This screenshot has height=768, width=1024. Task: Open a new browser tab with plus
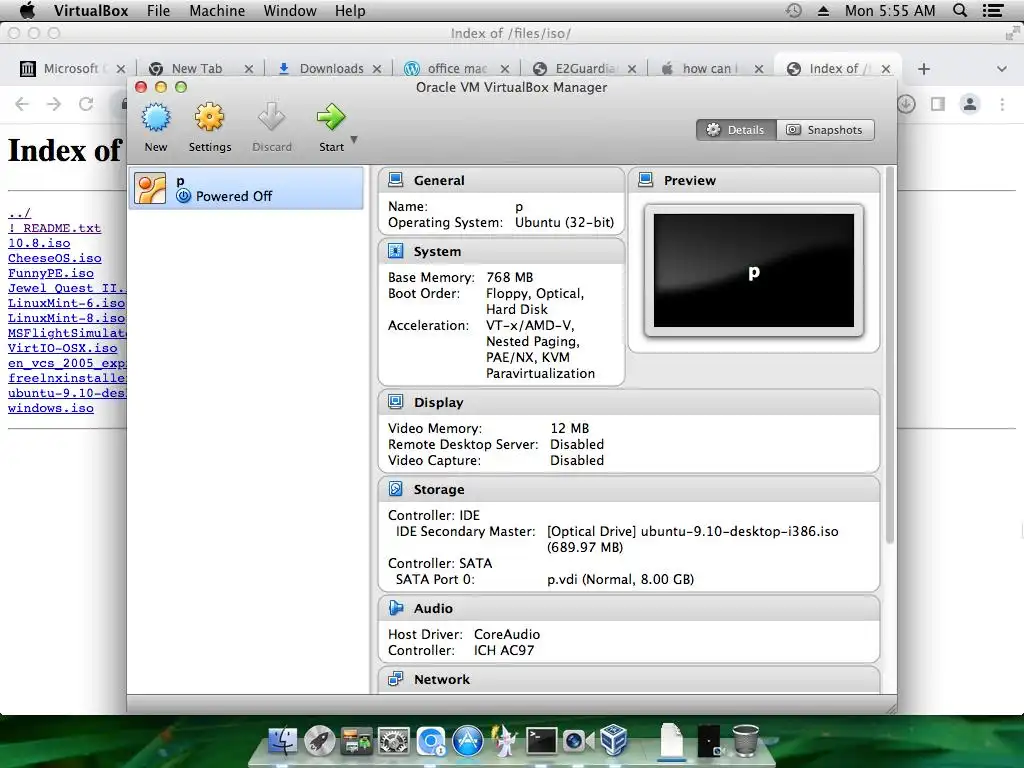[x=923, y=69]
